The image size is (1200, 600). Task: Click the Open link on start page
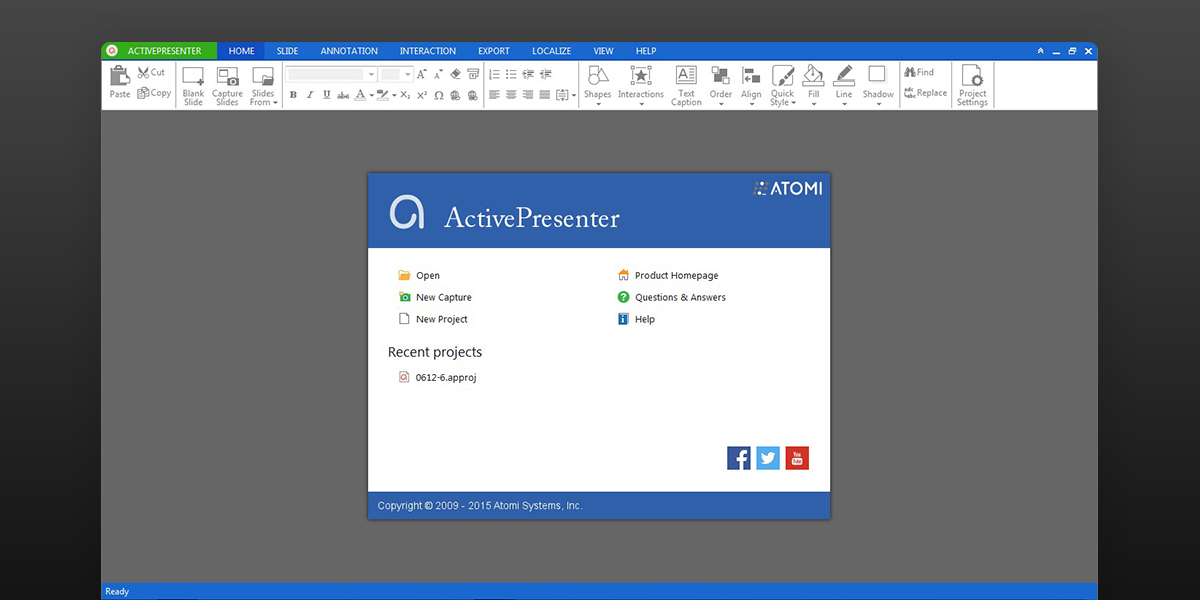tap(428, 276)
